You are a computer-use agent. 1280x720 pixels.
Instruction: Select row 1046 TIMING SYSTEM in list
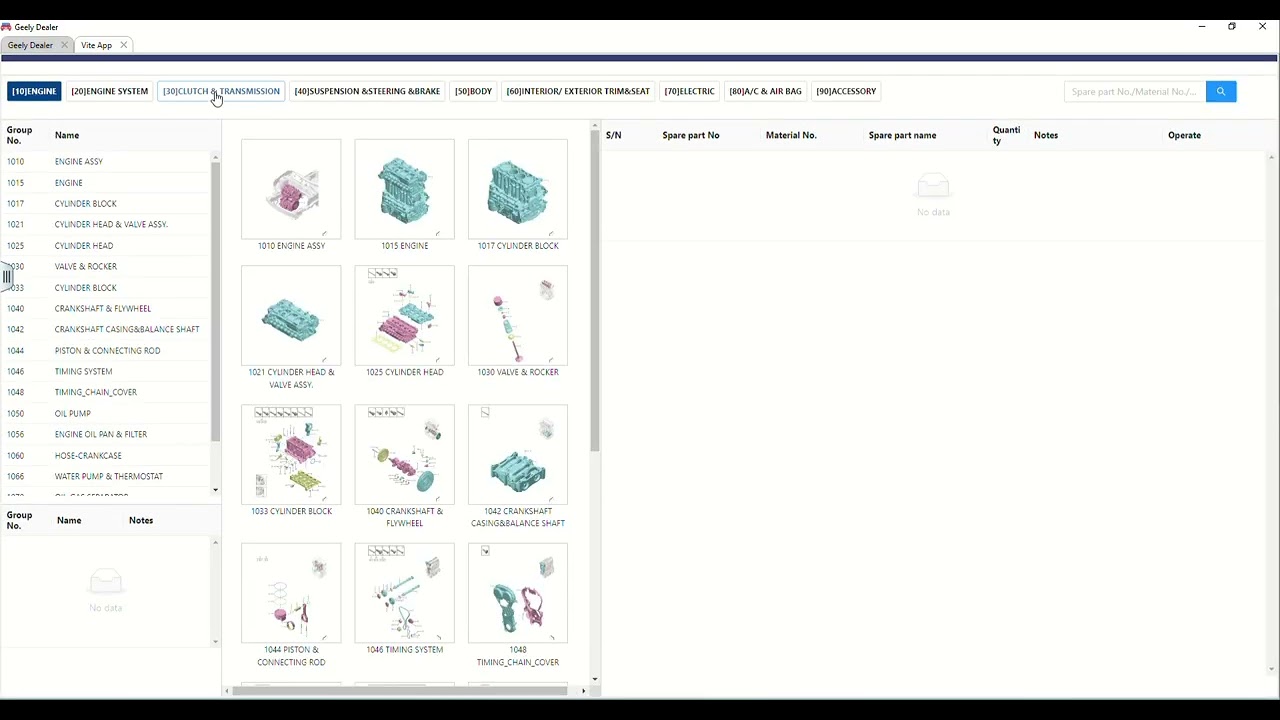click(x=105, y=371)
